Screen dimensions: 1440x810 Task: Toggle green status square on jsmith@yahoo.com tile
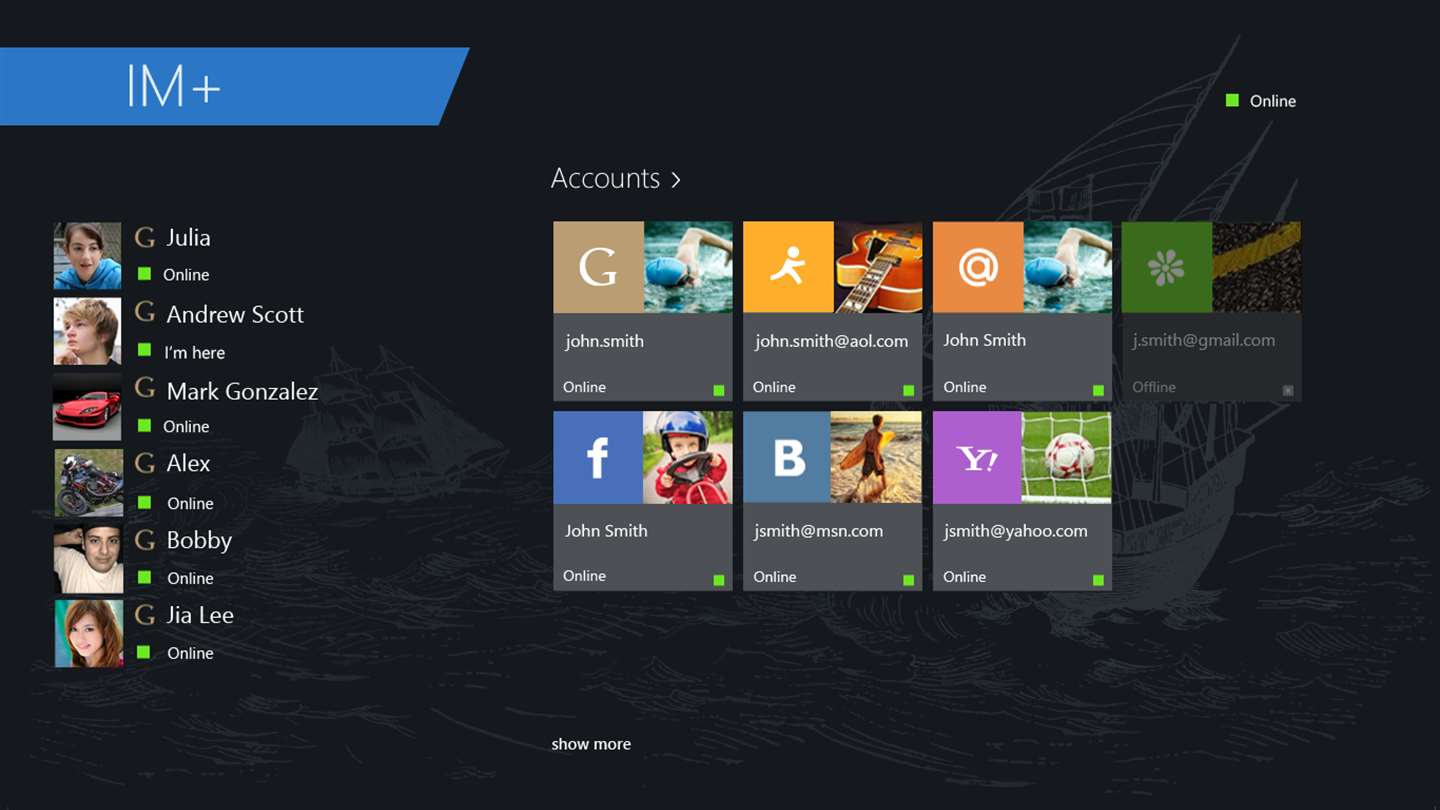point(1098,580)
